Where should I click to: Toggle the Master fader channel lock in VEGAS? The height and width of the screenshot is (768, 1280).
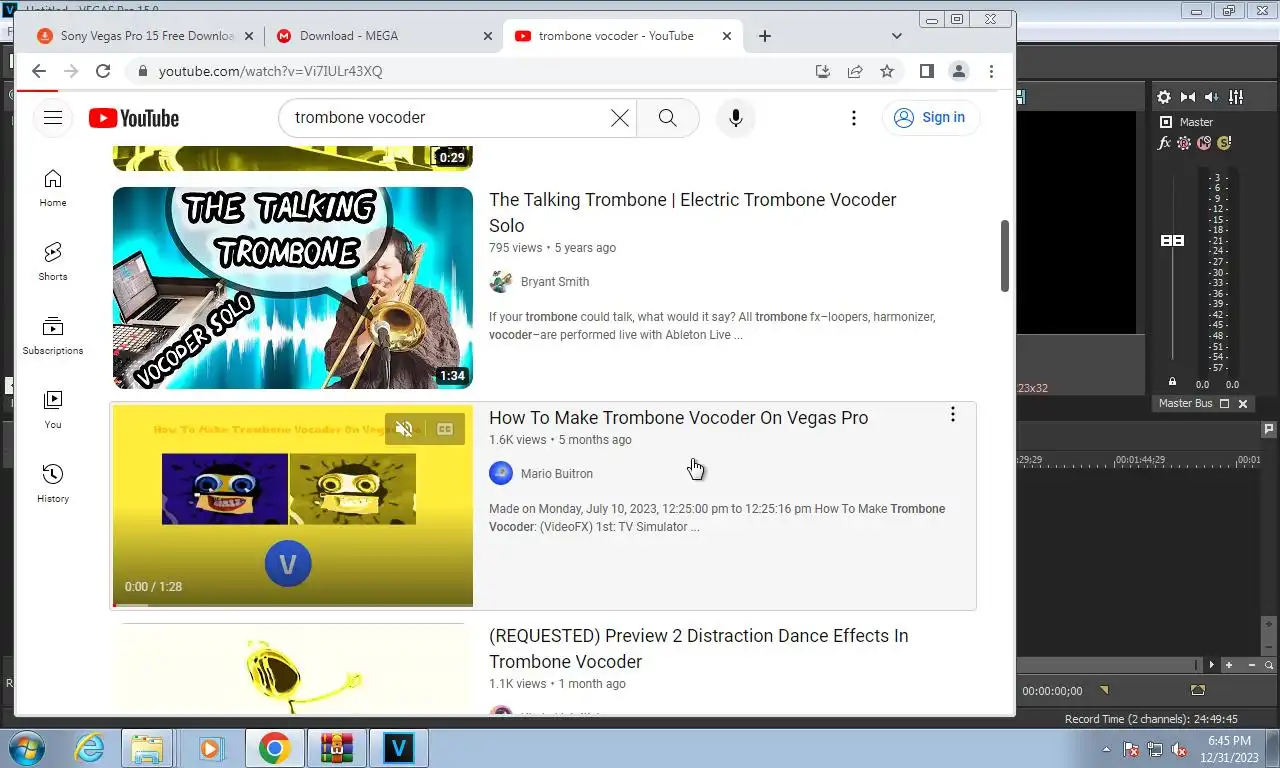[1172, 382]
